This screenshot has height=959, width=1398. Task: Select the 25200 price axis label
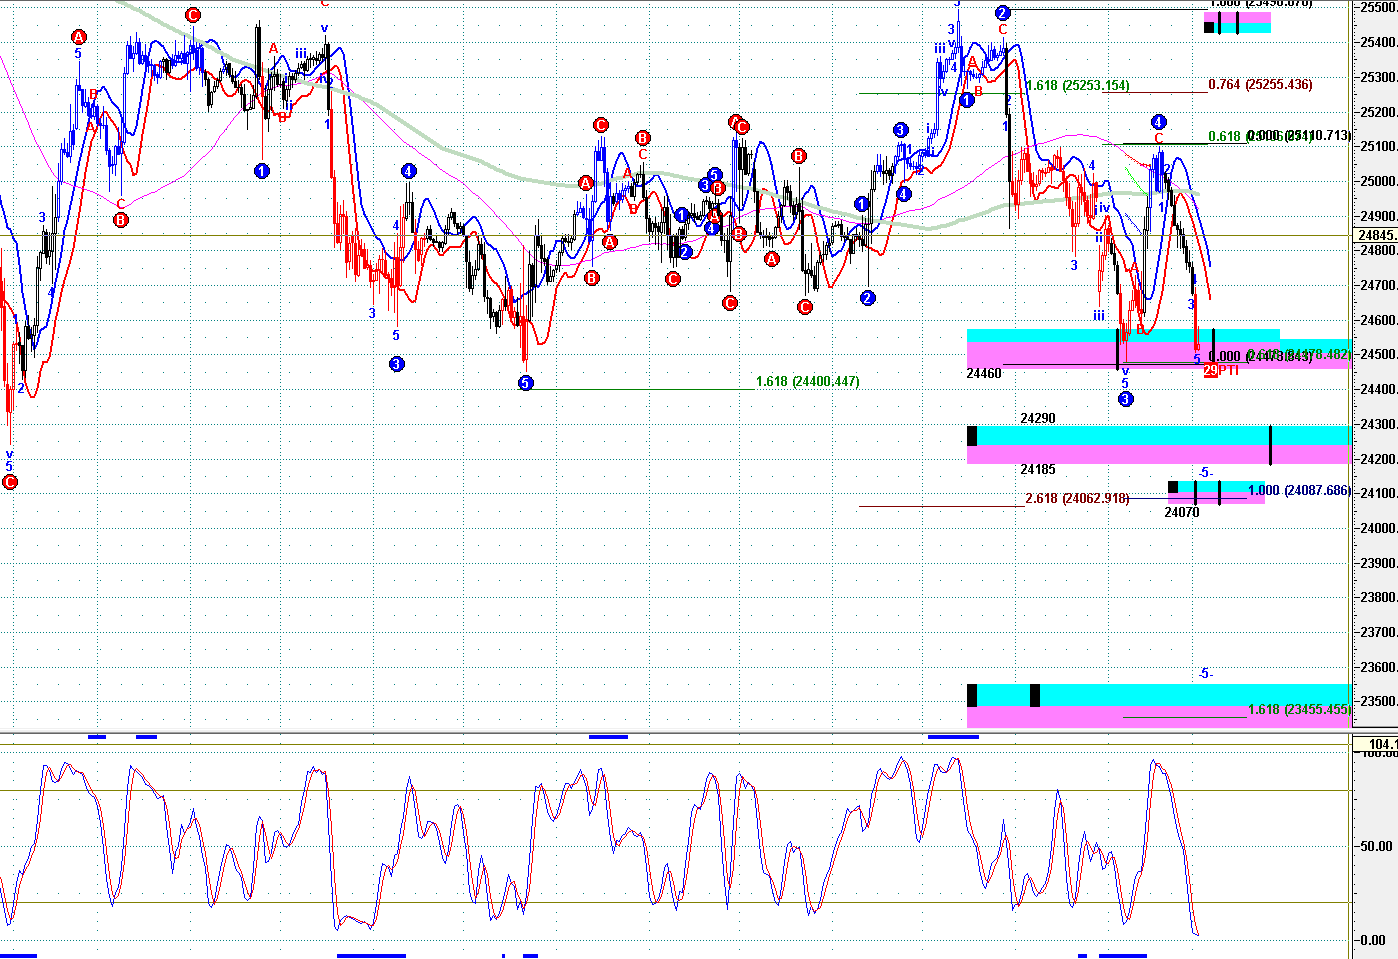point(1378,112)
